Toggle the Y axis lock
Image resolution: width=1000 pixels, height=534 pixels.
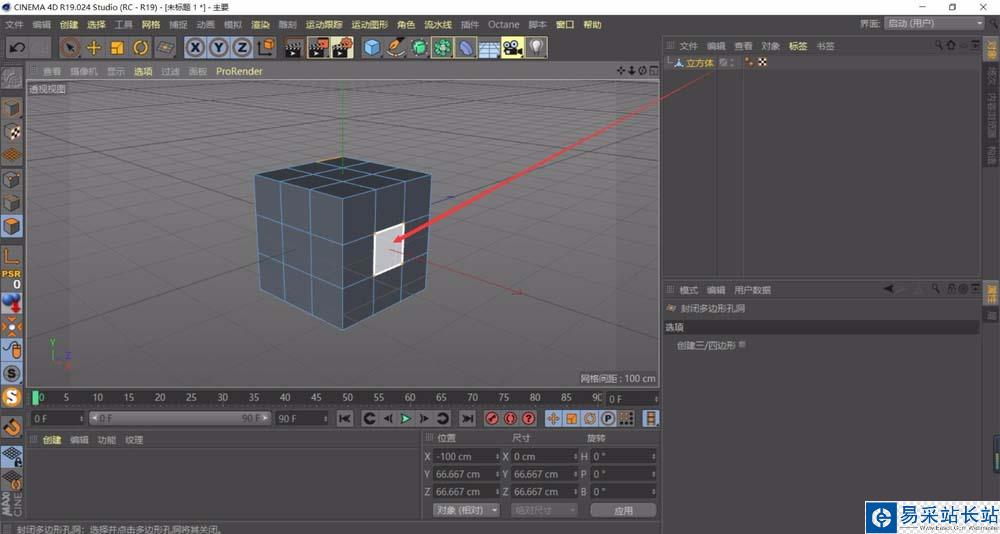click(218, 47)
